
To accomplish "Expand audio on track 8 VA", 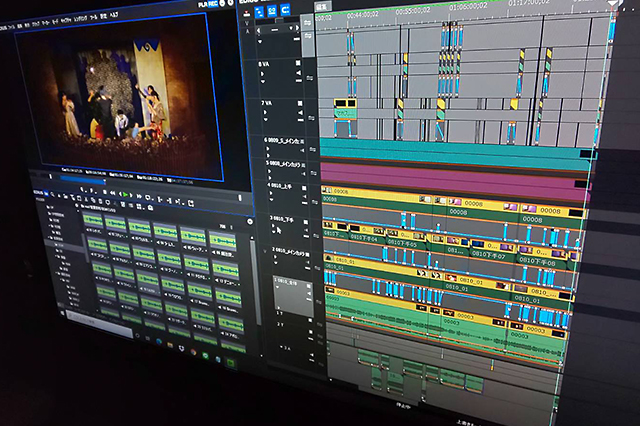I will tap(262, 74).
